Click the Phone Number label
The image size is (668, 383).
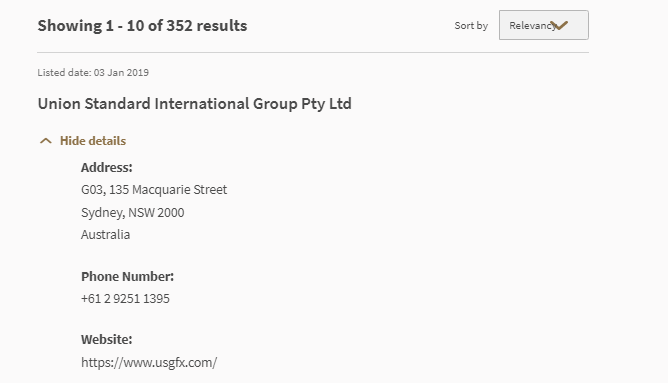127,276
